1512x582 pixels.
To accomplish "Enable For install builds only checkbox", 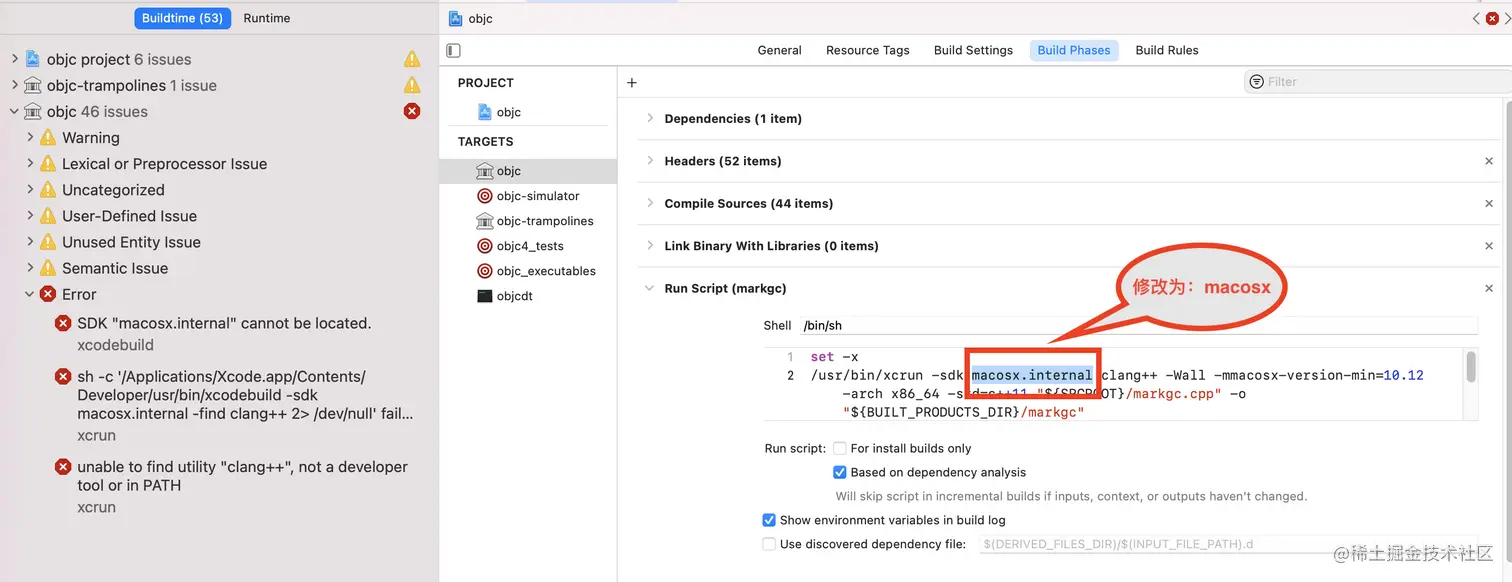I will 840,448.
